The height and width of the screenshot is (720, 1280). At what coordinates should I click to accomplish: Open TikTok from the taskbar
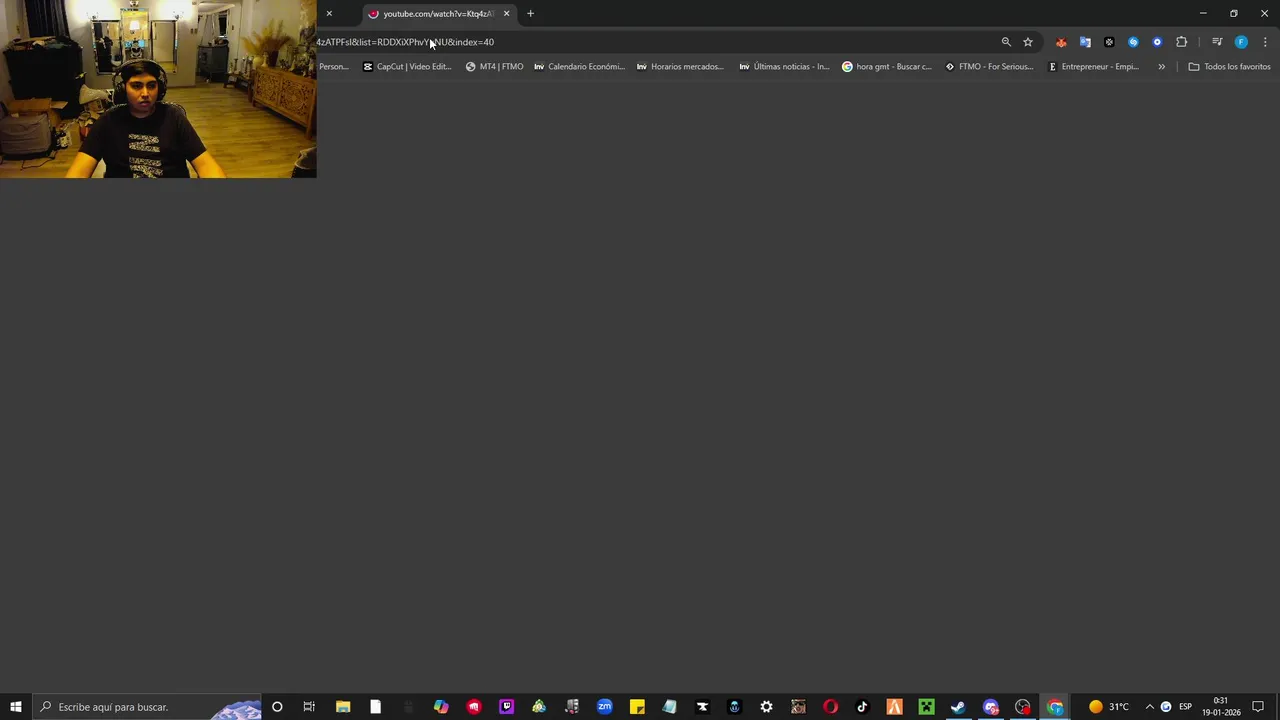point(862,707)
